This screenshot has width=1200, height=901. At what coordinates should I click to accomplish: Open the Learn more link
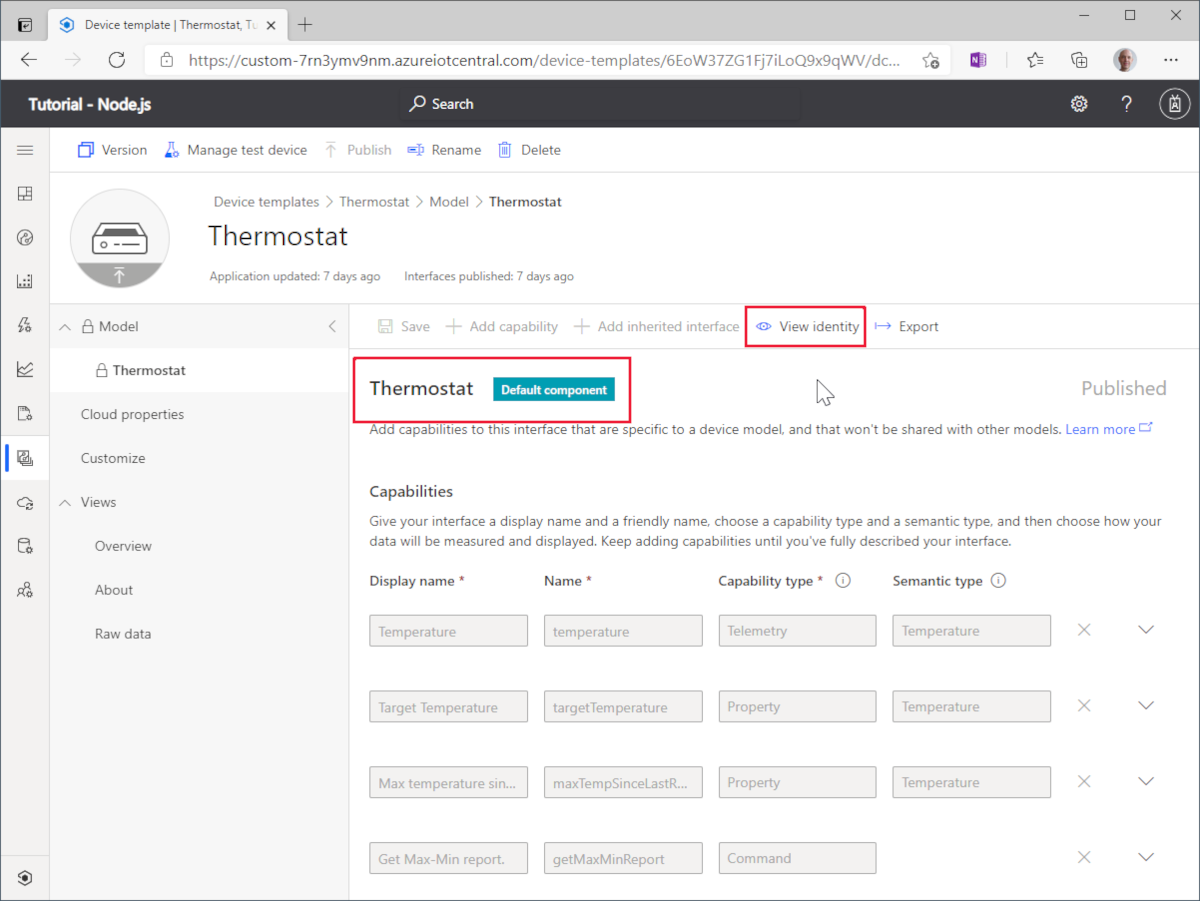1101,428
